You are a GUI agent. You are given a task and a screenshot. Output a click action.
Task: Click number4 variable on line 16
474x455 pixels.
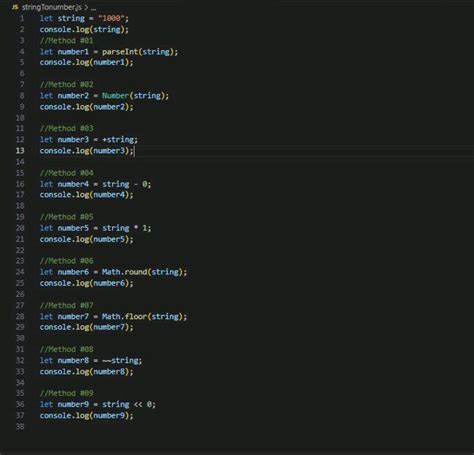pos(73,184)
